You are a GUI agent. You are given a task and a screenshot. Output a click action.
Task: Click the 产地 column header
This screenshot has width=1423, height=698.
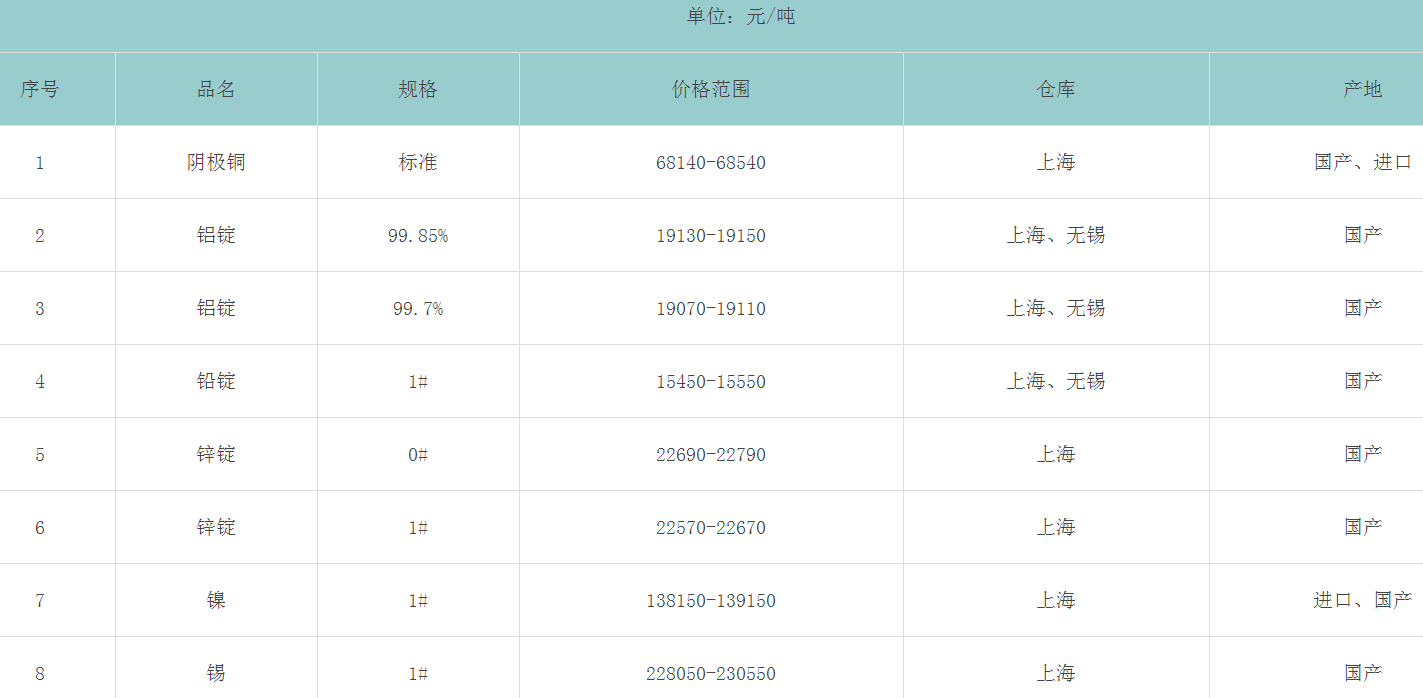(1362, 89)
